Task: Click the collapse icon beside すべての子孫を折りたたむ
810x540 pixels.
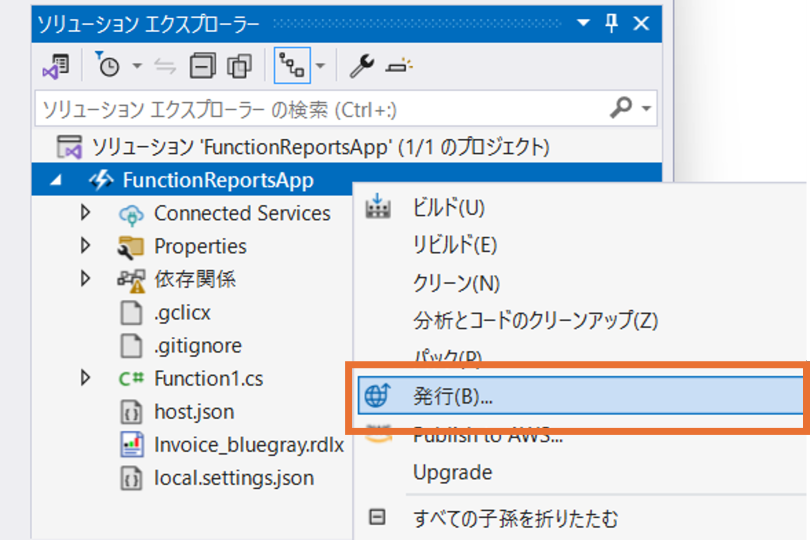Action: point(377,517)
